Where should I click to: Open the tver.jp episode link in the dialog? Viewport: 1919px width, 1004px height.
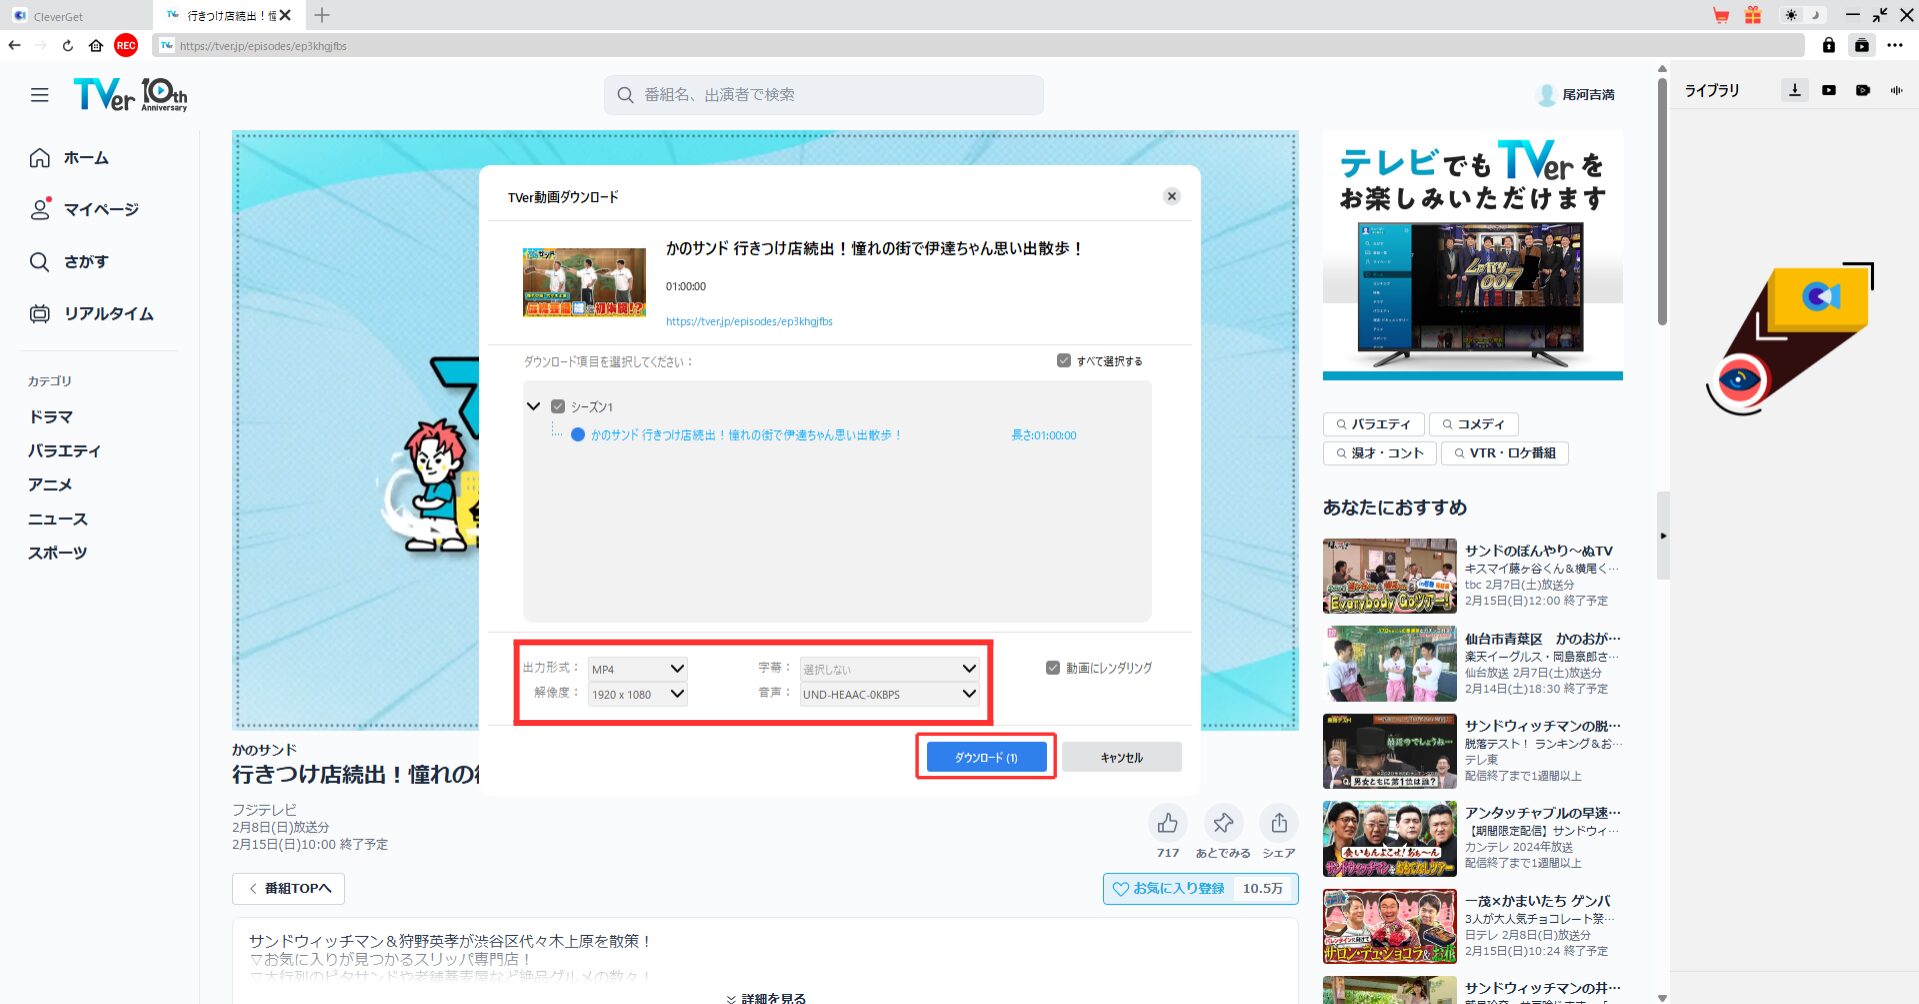click(x=749, y=321)
